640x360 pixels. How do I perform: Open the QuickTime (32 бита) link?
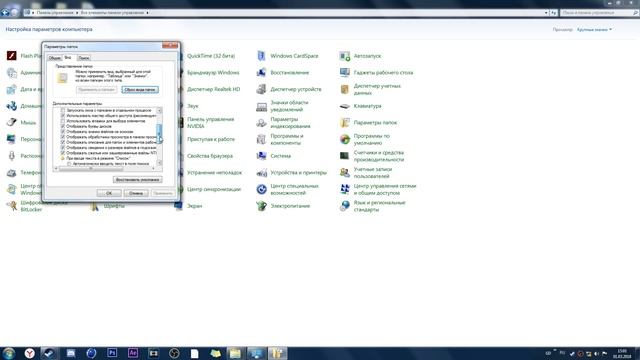(211, 56)
